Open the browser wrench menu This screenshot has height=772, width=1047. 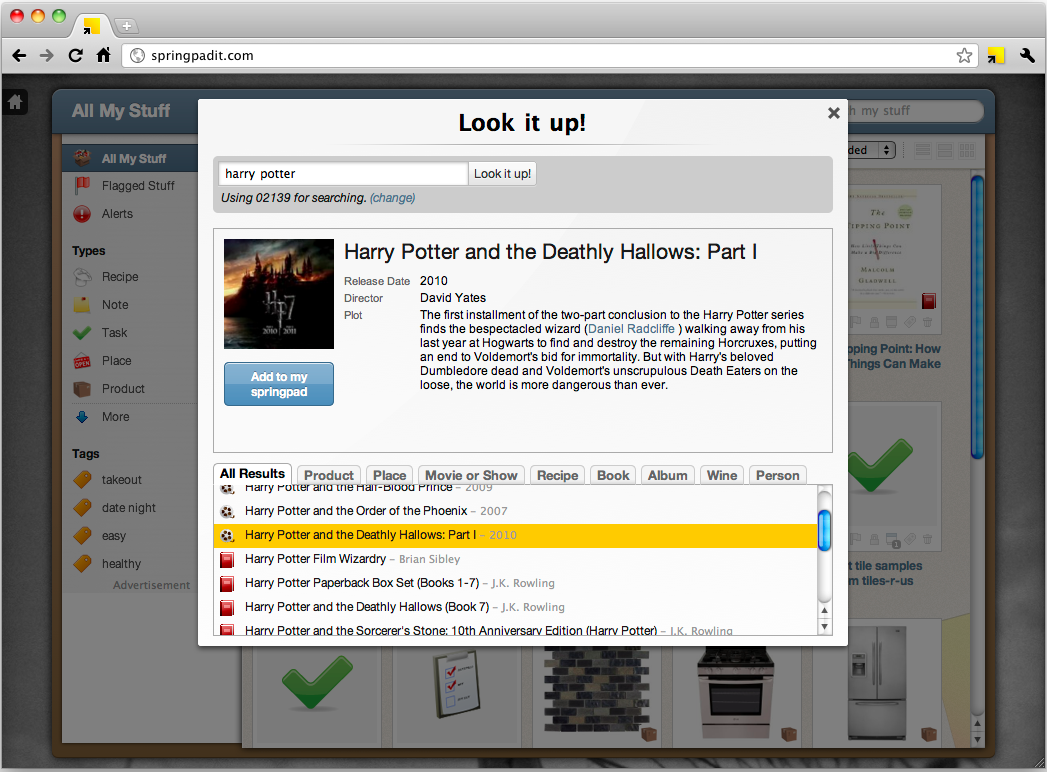pos(1028,55)
